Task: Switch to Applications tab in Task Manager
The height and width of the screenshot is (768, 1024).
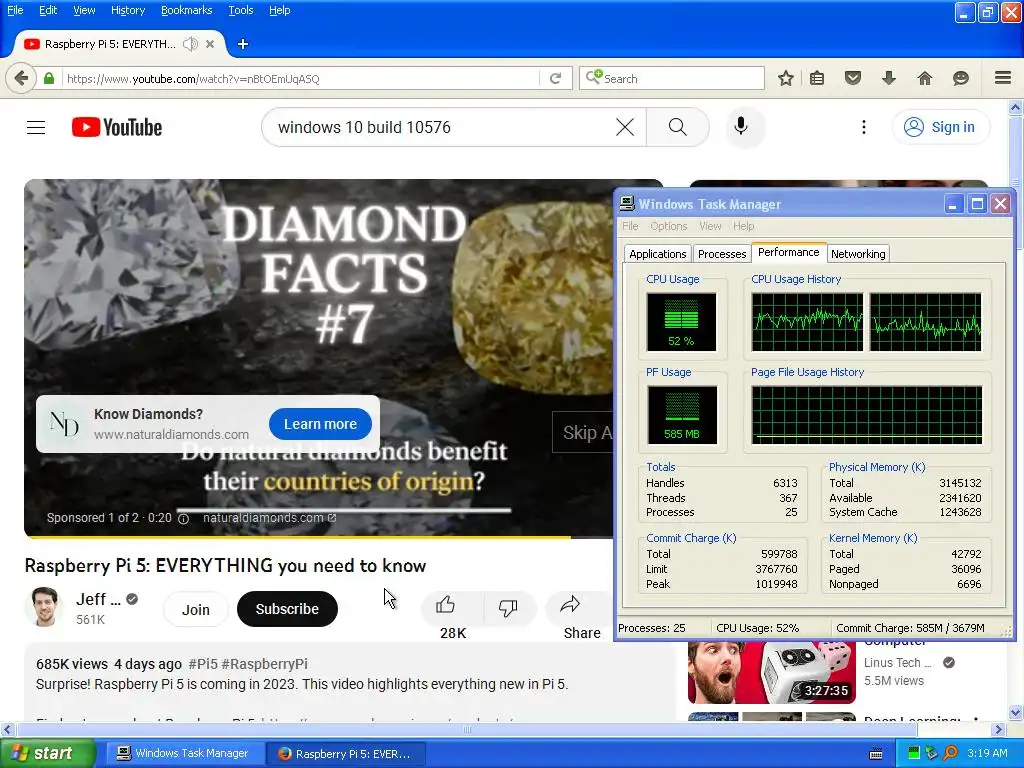Action: pos(658,254)
